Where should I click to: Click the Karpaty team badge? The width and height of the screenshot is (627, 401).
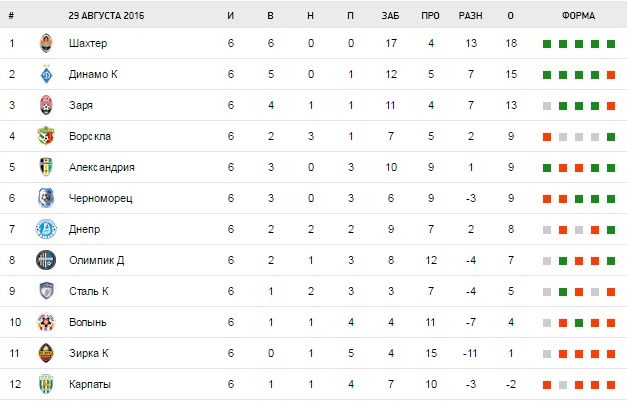pyautogui.click(x=45, y=384)
